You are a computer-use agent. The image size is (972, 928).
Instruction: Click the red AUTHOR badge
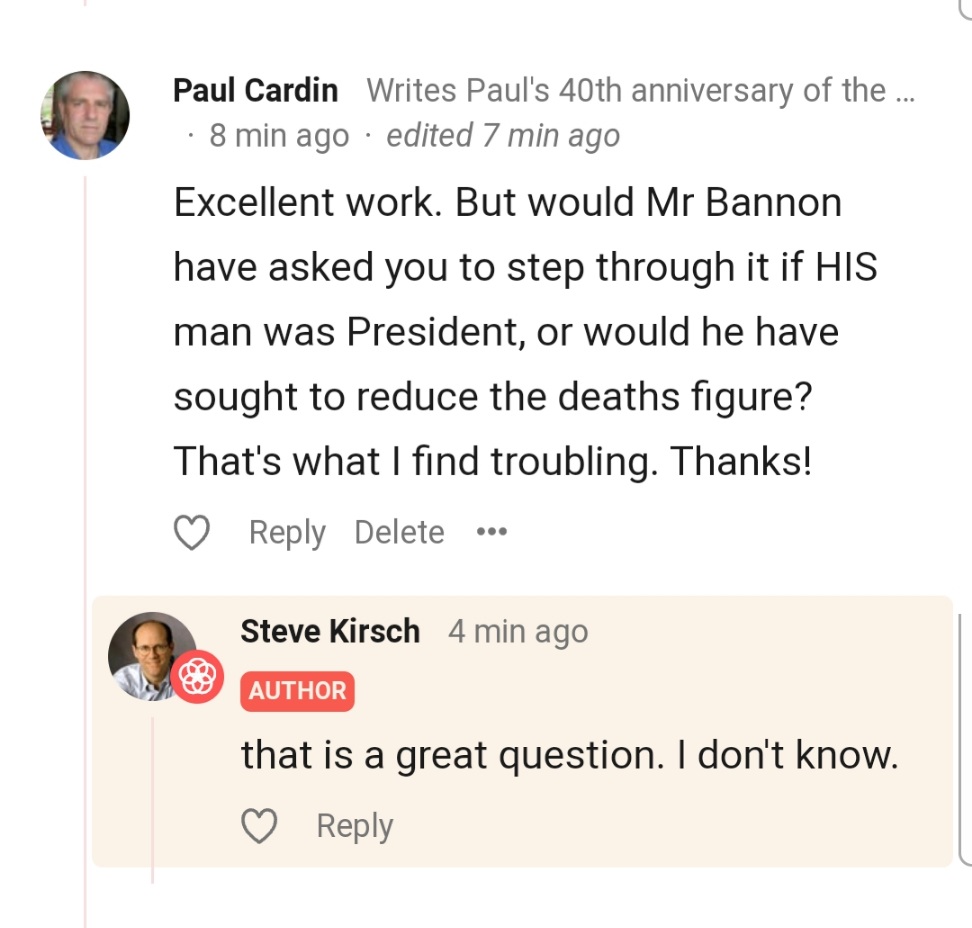click(297, 691)
